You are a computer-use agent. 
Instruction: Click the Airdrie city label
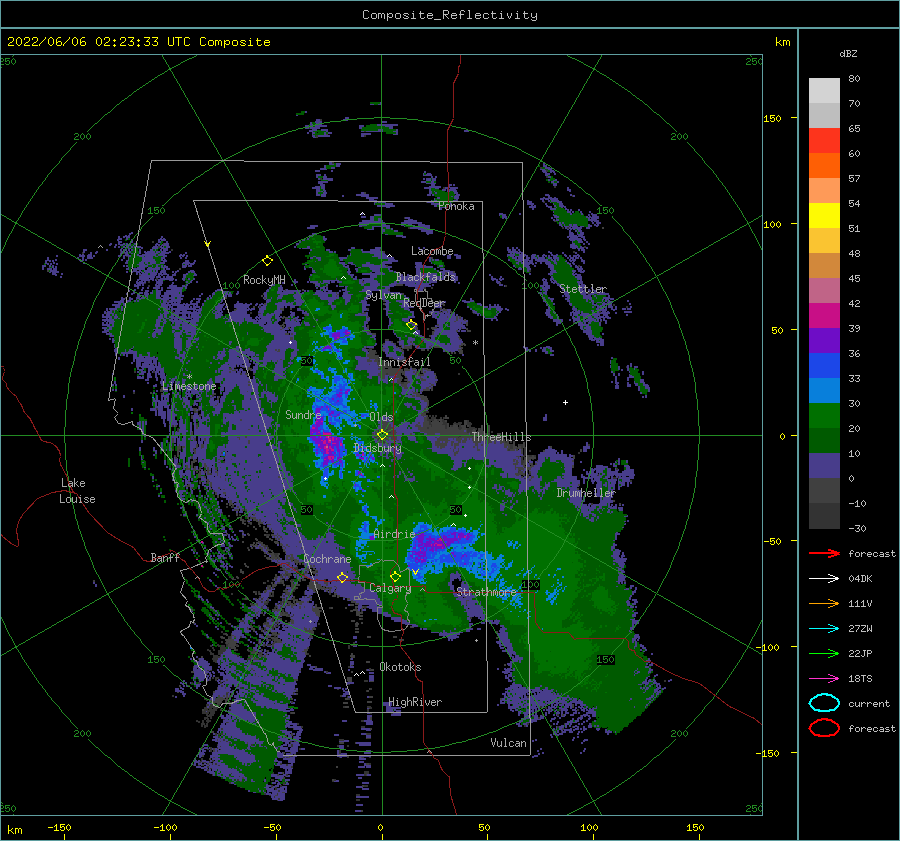[x=394, y=534]
